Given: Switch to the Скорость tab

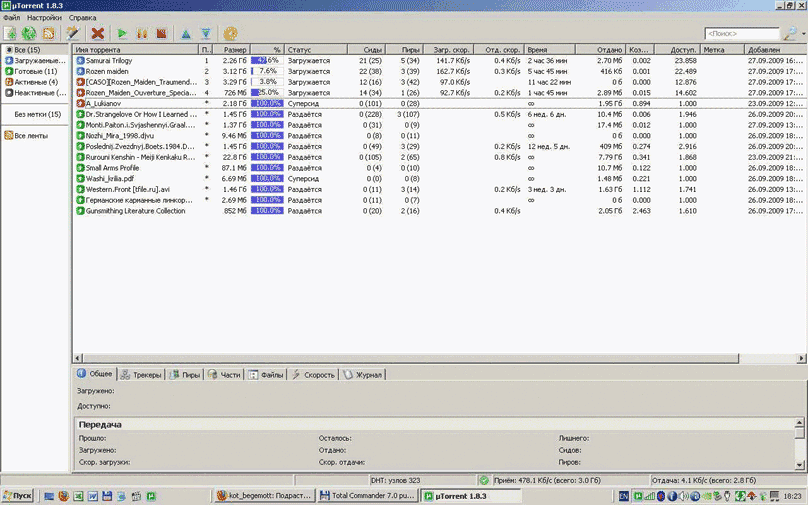Looking at the screenshot, I should point(313,375).
